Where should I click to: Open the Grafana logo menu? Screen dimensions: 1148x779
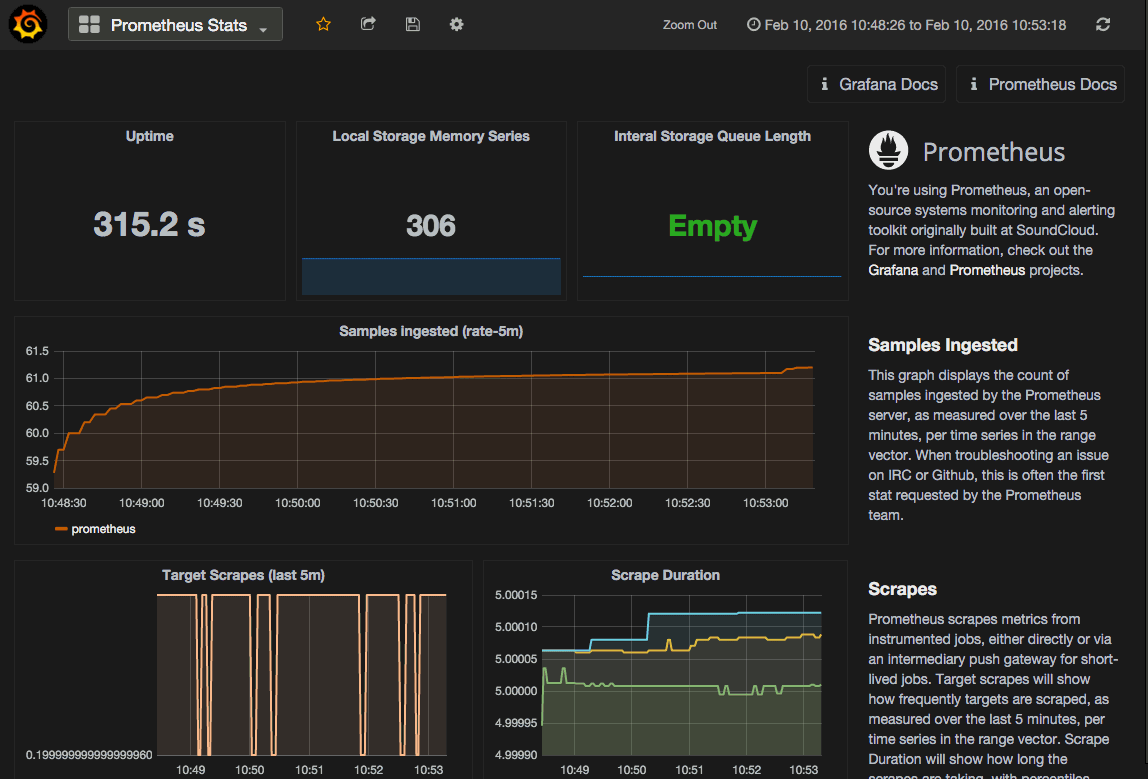point(28,24)
